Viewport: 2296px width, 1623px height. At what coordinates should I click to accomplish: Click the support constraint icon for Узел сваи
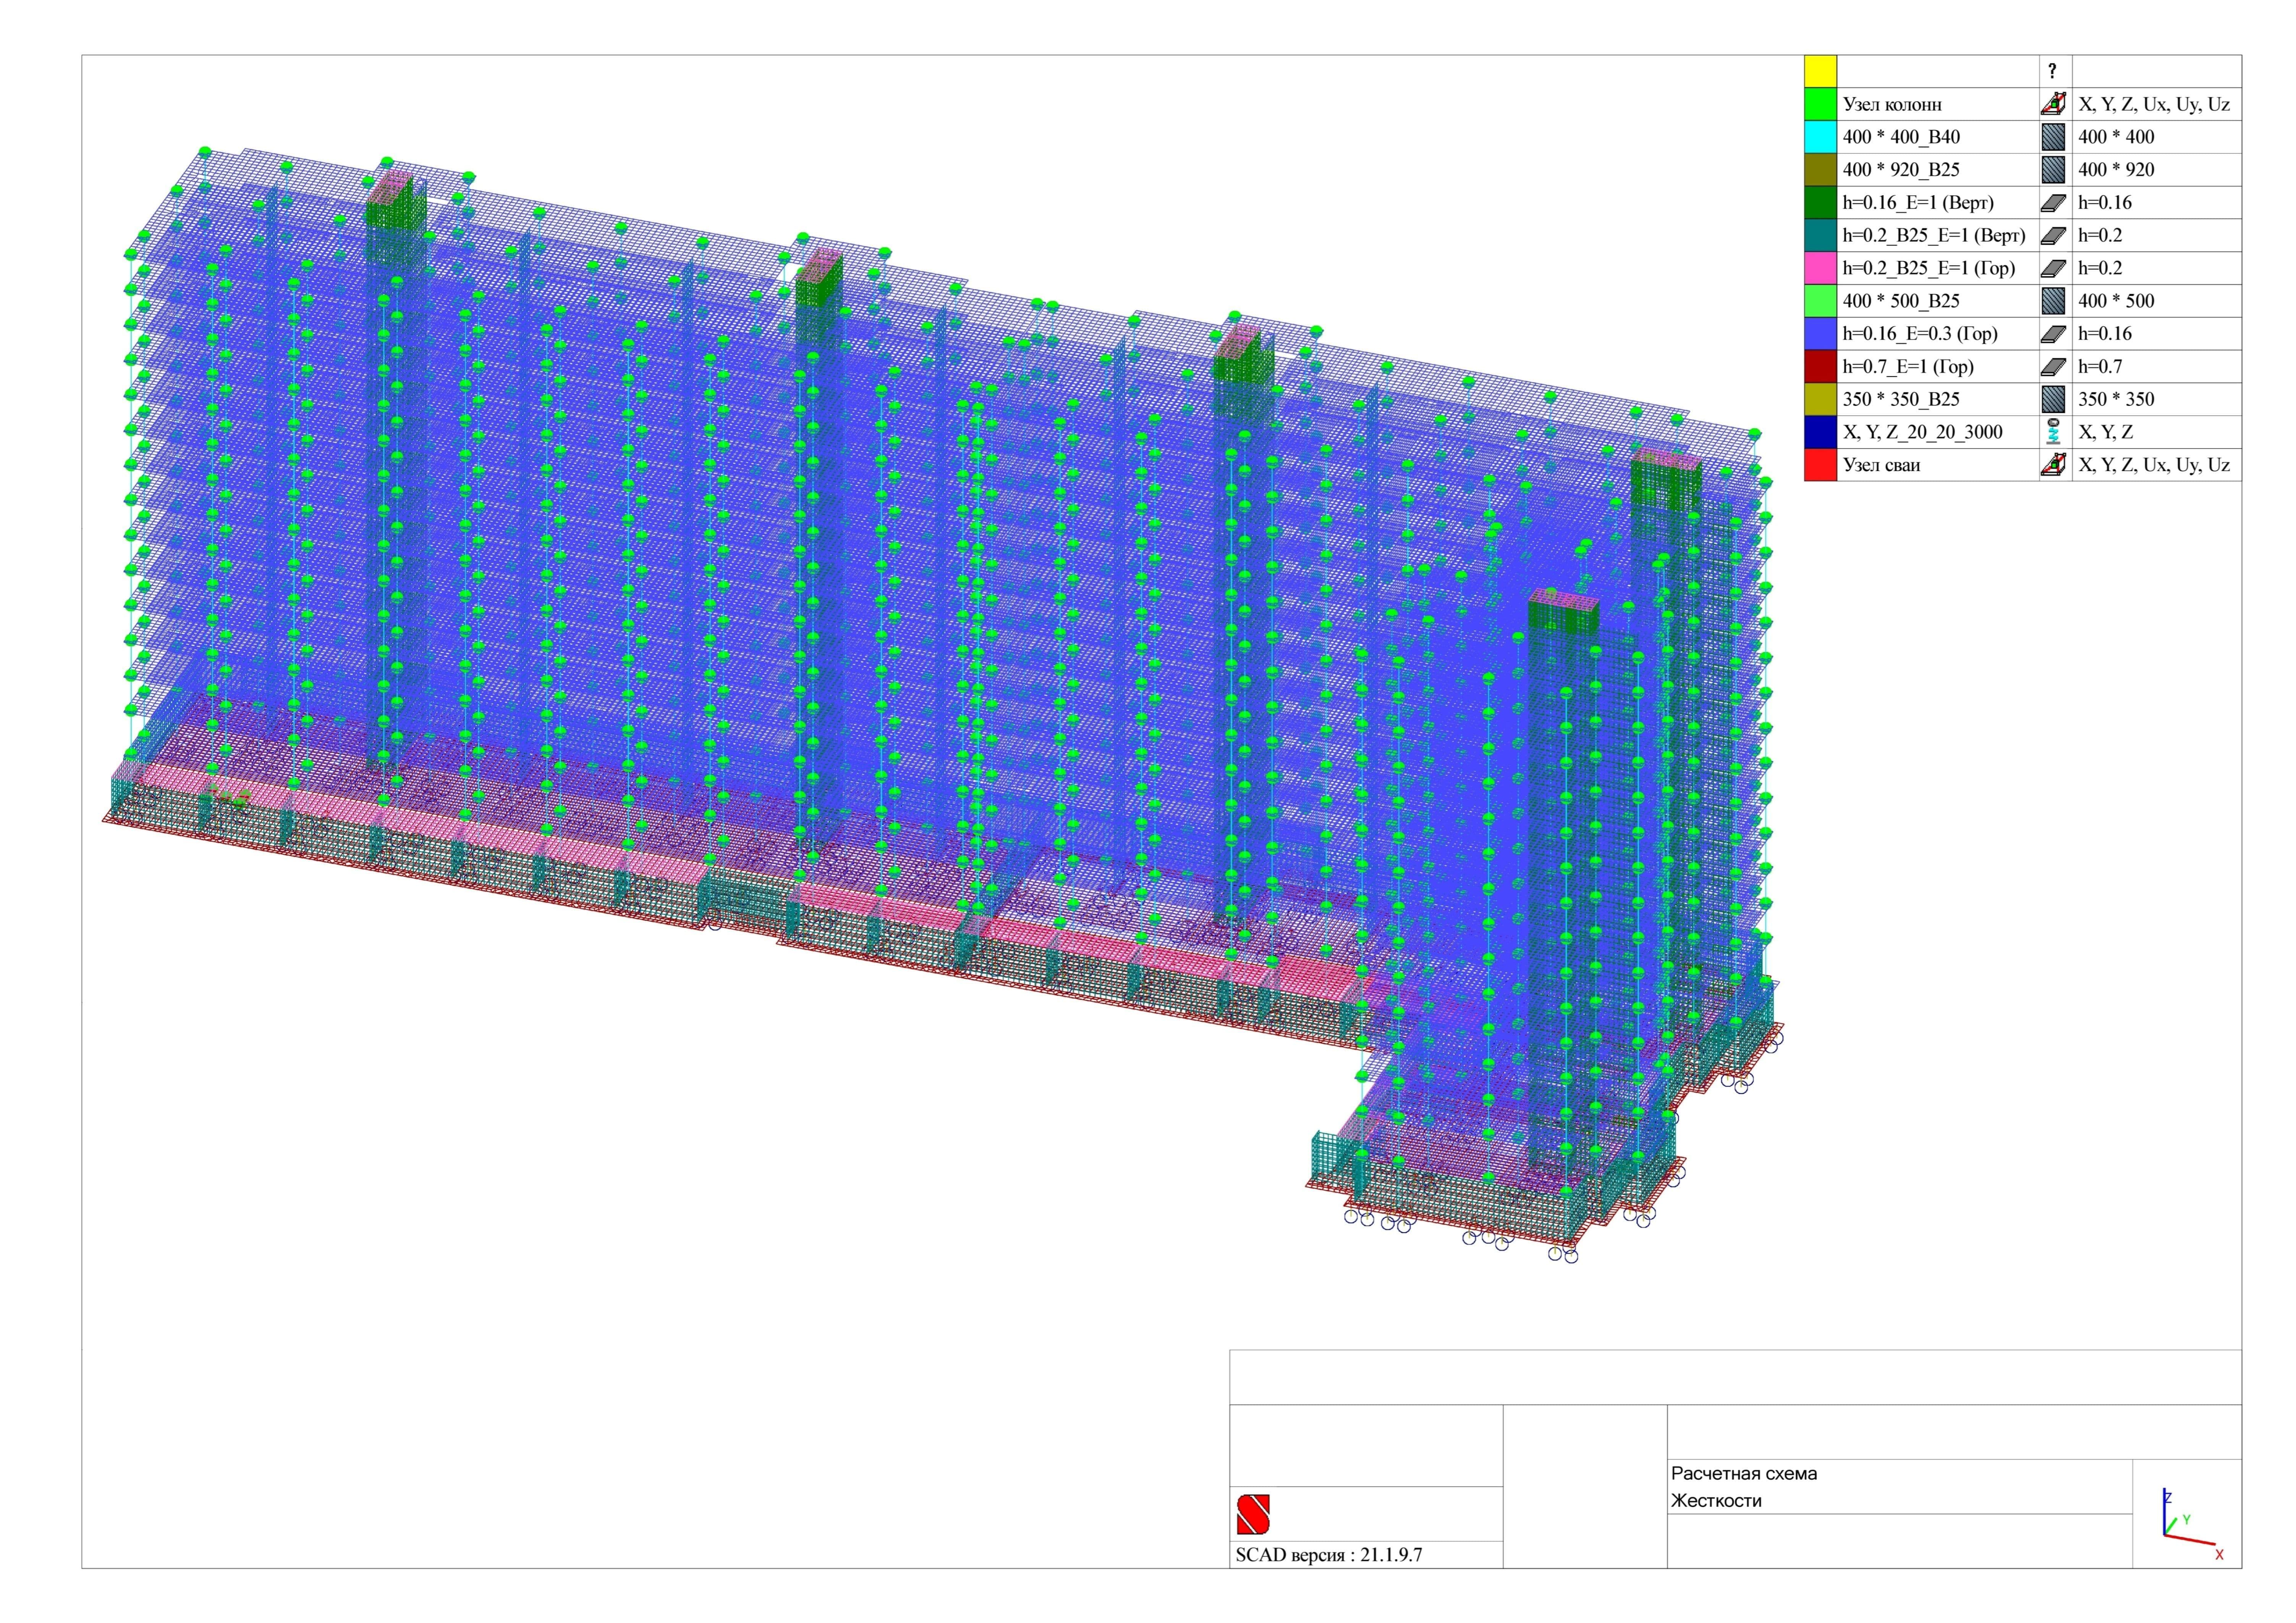2053,465
